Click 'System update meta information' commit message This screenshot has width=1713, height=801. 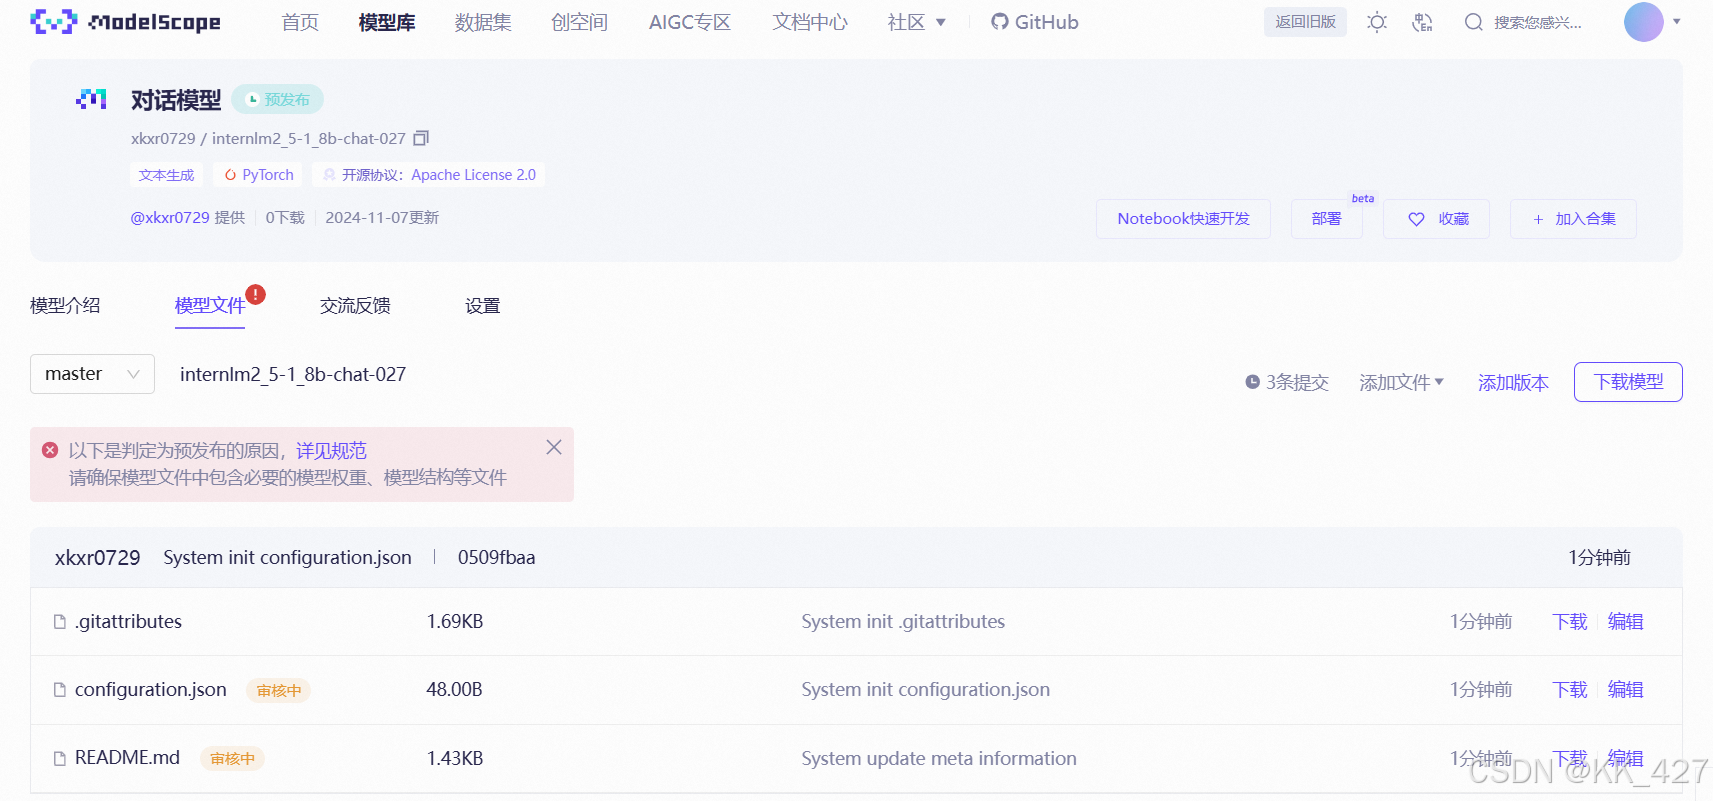click(x=939, y=758)
